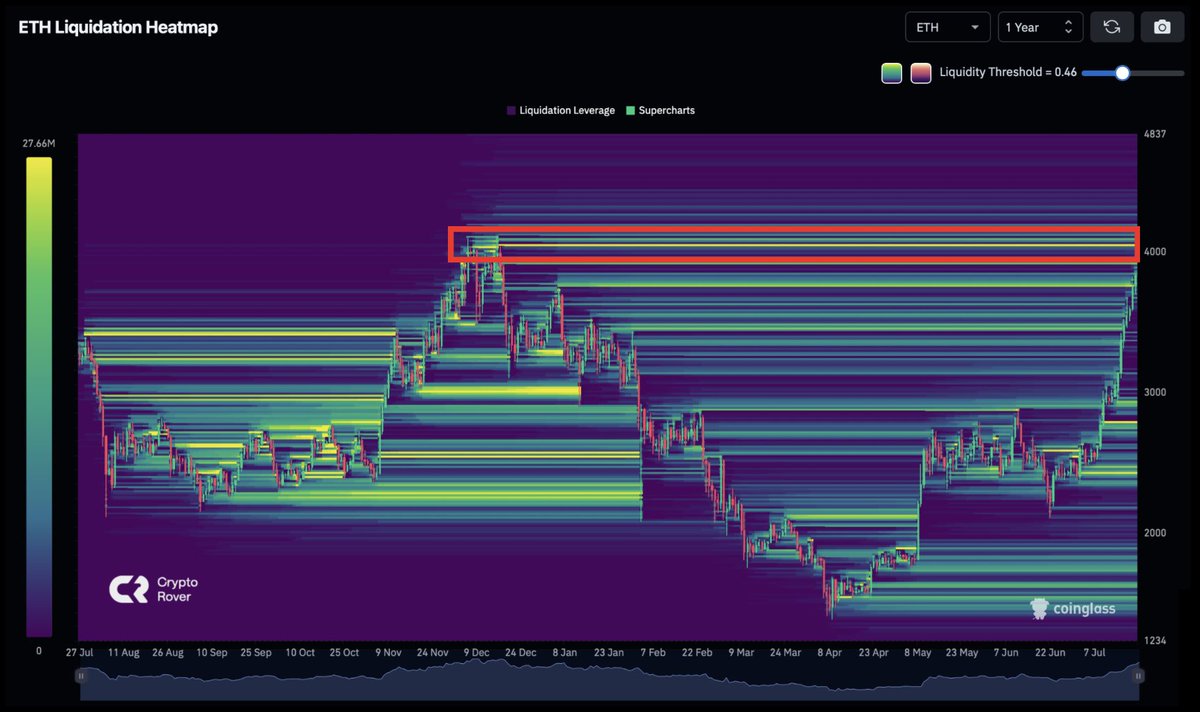Select the pink-purple color scheme swatch

(921, 72)
